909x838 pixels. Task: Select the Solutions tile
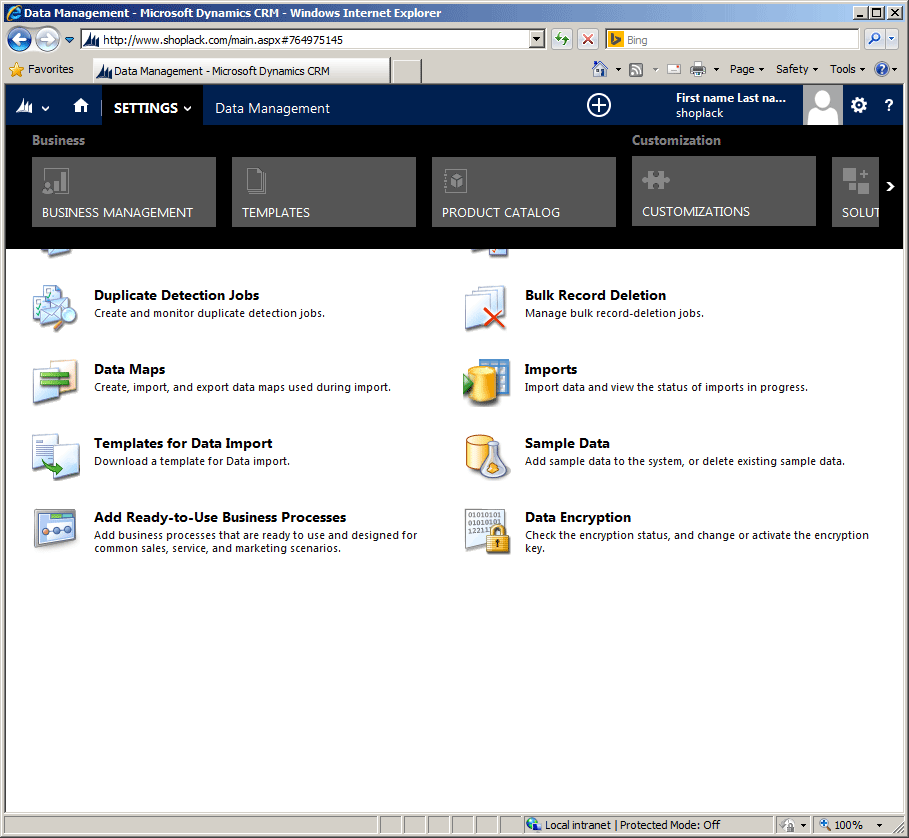[x=856, y=192]
